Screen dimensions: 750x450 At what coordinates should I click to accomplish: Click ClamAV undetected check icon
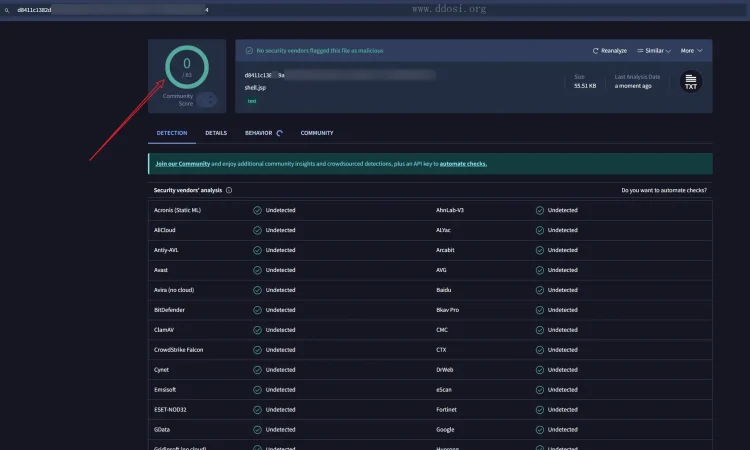(x=257, y=330)
